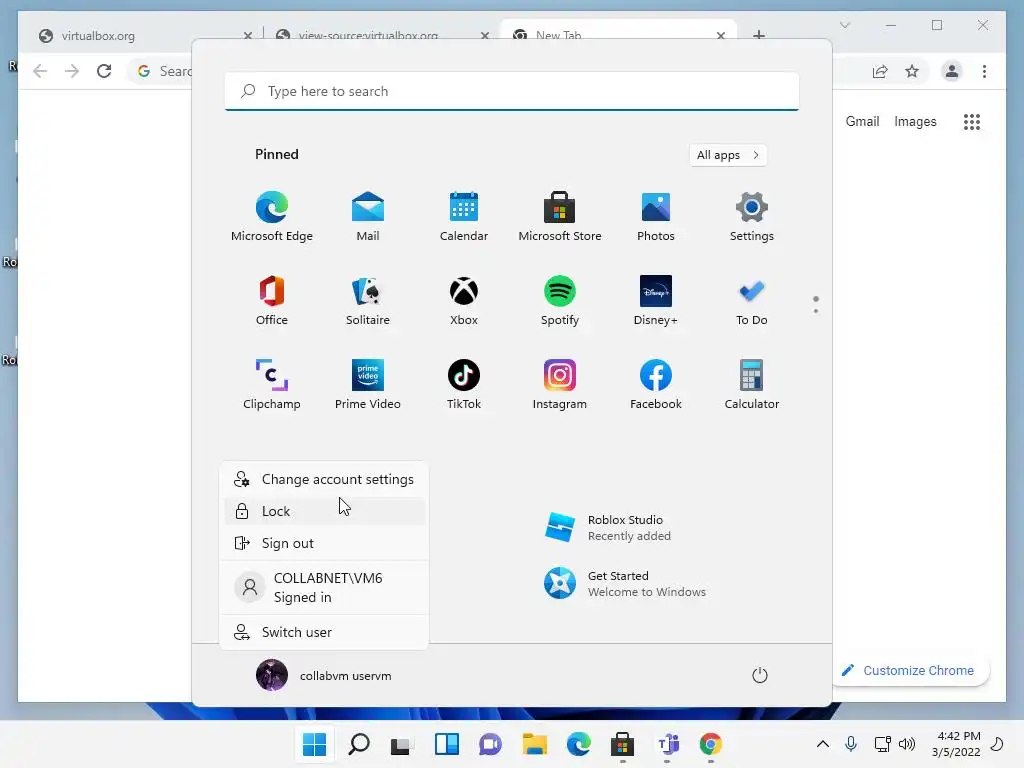Switch to view-source:virtualbox.org tab
The width and height of the screenshot is (1024, 768).
(x=382, y=35)
